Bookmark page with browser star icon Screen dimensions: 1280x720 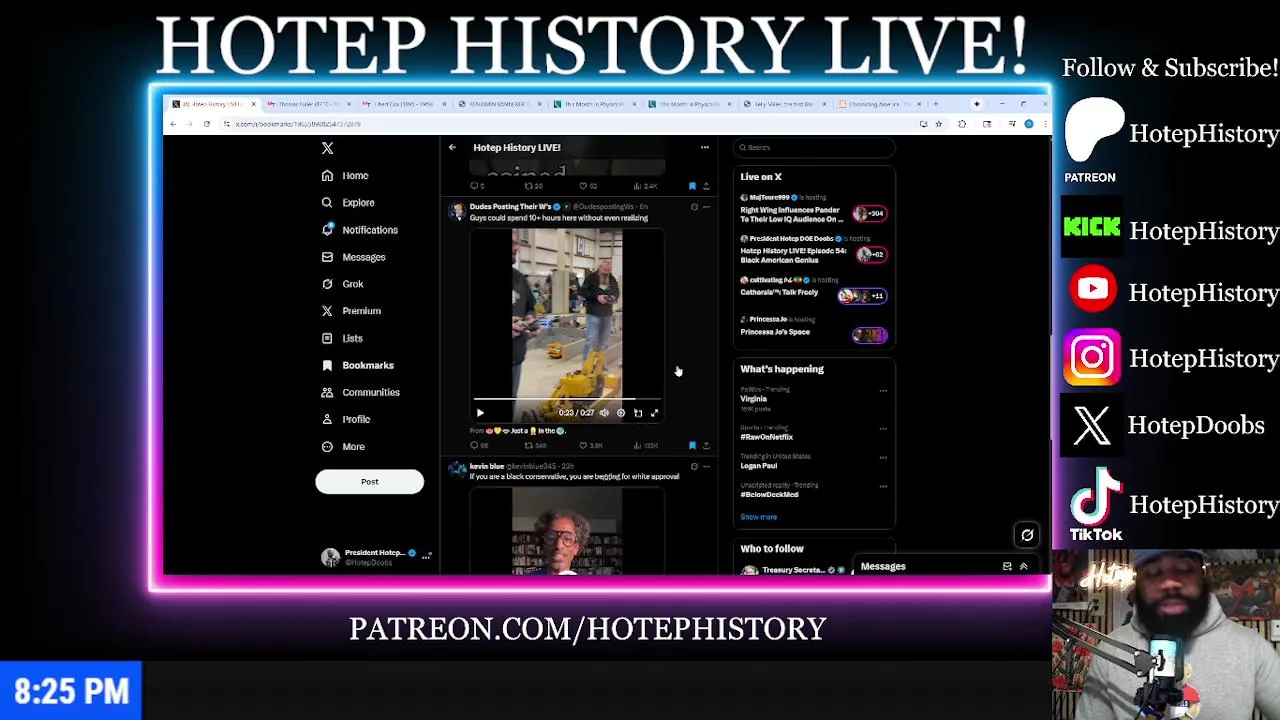pos(938,124)
